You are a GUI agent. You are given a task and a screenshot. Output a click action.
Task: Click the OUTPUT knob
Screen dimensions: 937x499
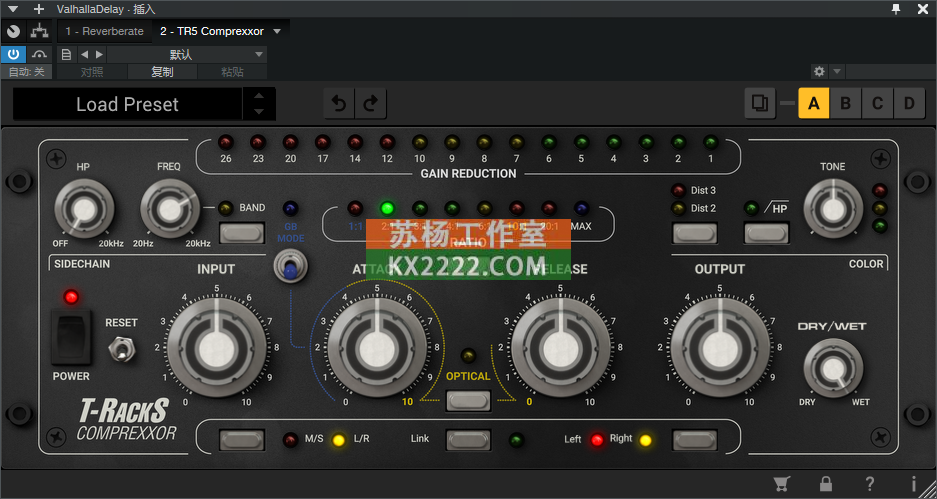720,348
